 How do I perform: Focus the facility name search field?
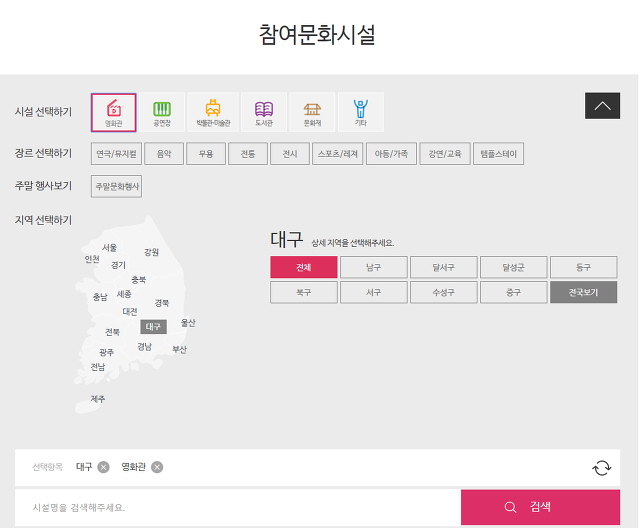click(x=238, y=508)
